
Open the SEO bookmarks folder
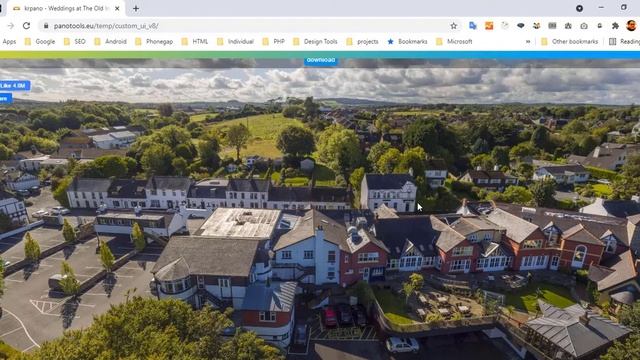75,41
